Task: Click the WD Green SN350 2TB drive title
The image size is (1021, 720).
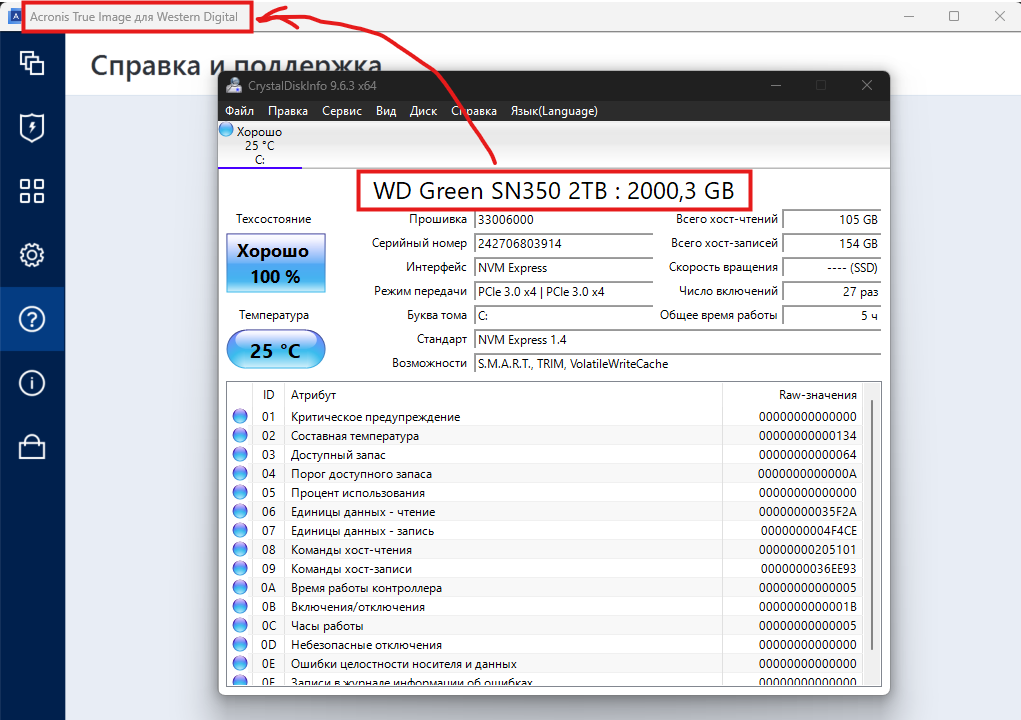Action: 554,191
